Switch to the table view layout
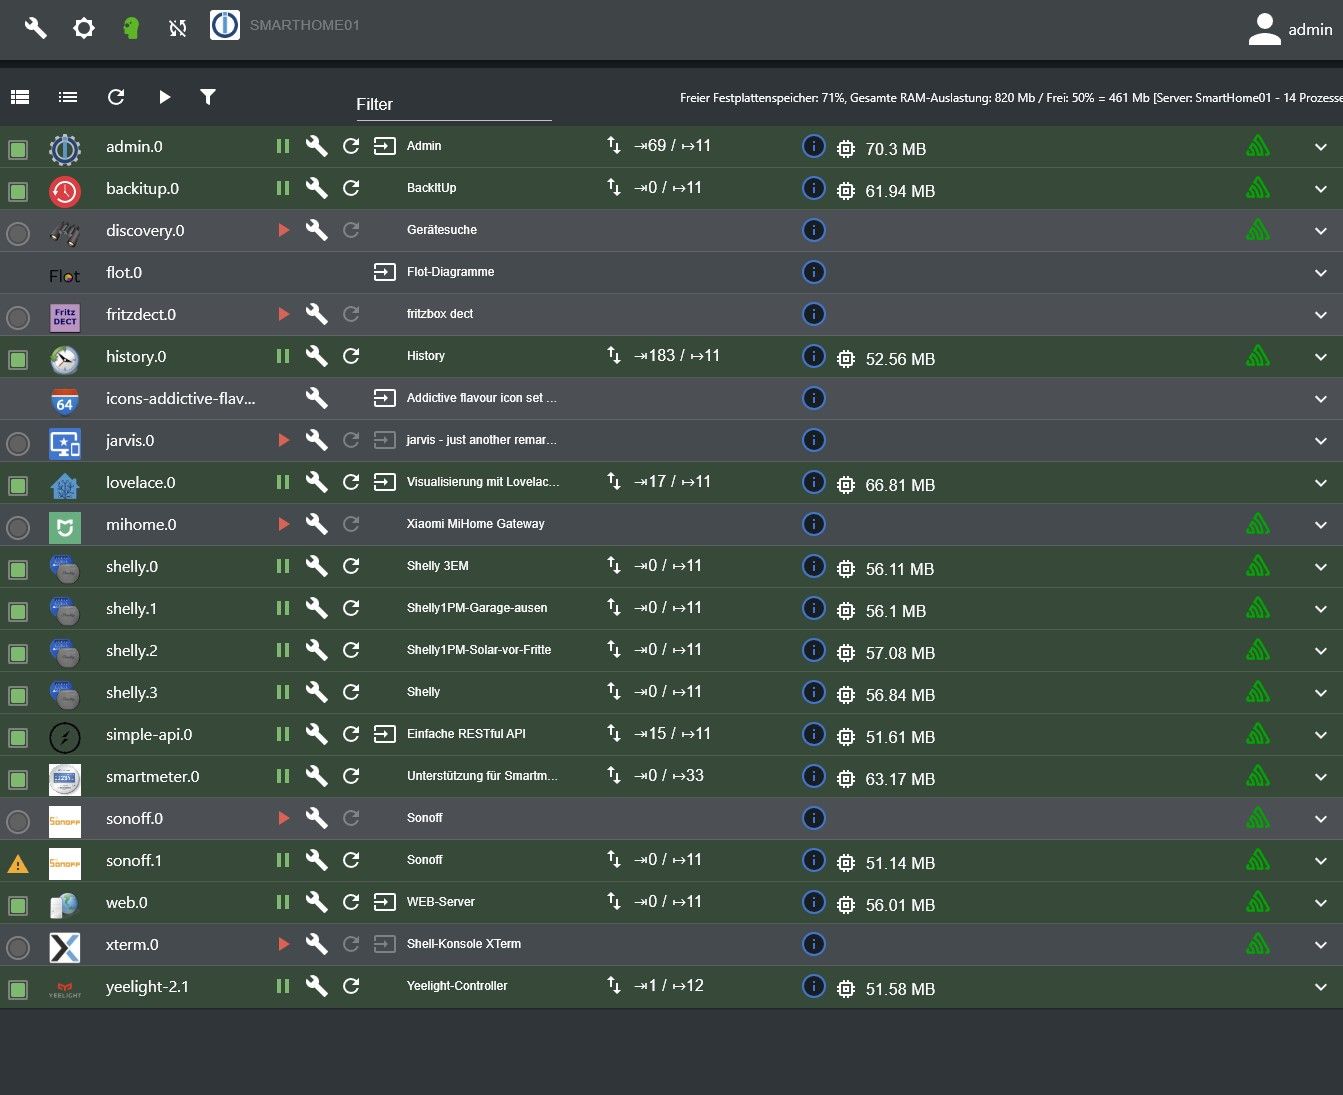 20,97
